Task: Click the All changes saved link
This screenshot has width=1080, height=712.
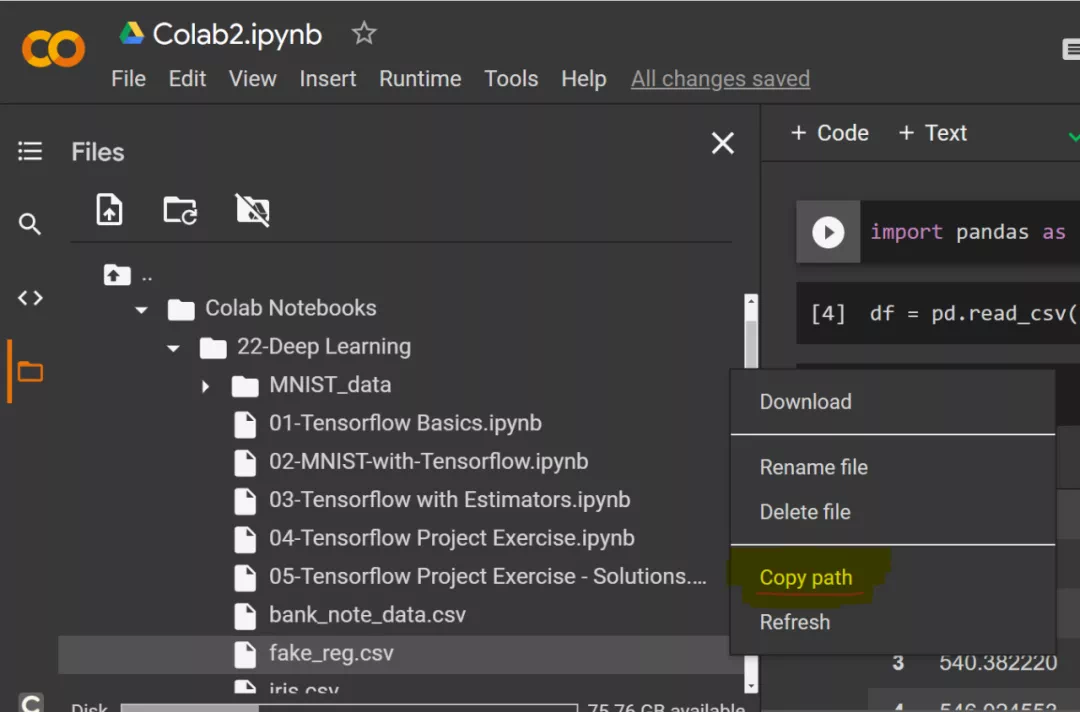Action: click(720, 79)
